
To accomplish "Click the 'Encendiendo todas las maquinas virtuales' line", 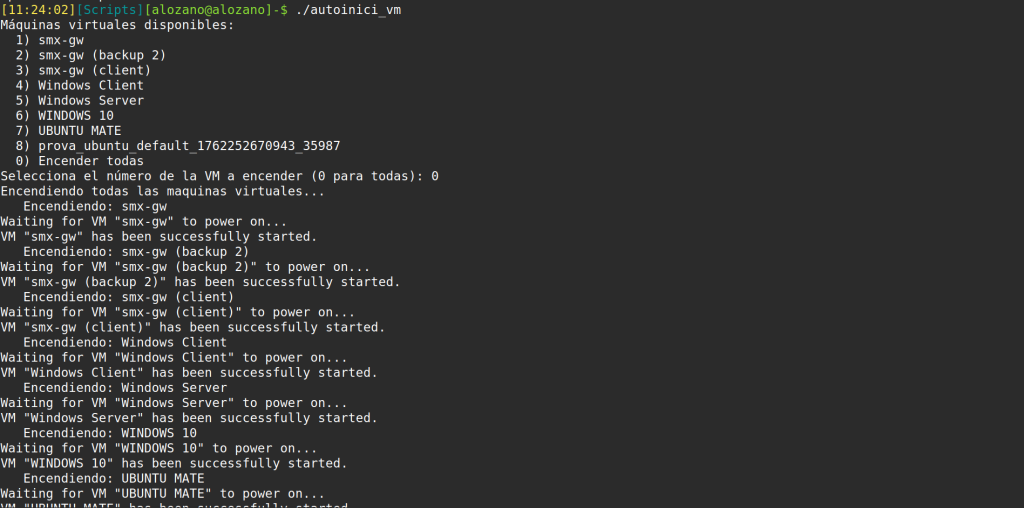I will 163,191.
